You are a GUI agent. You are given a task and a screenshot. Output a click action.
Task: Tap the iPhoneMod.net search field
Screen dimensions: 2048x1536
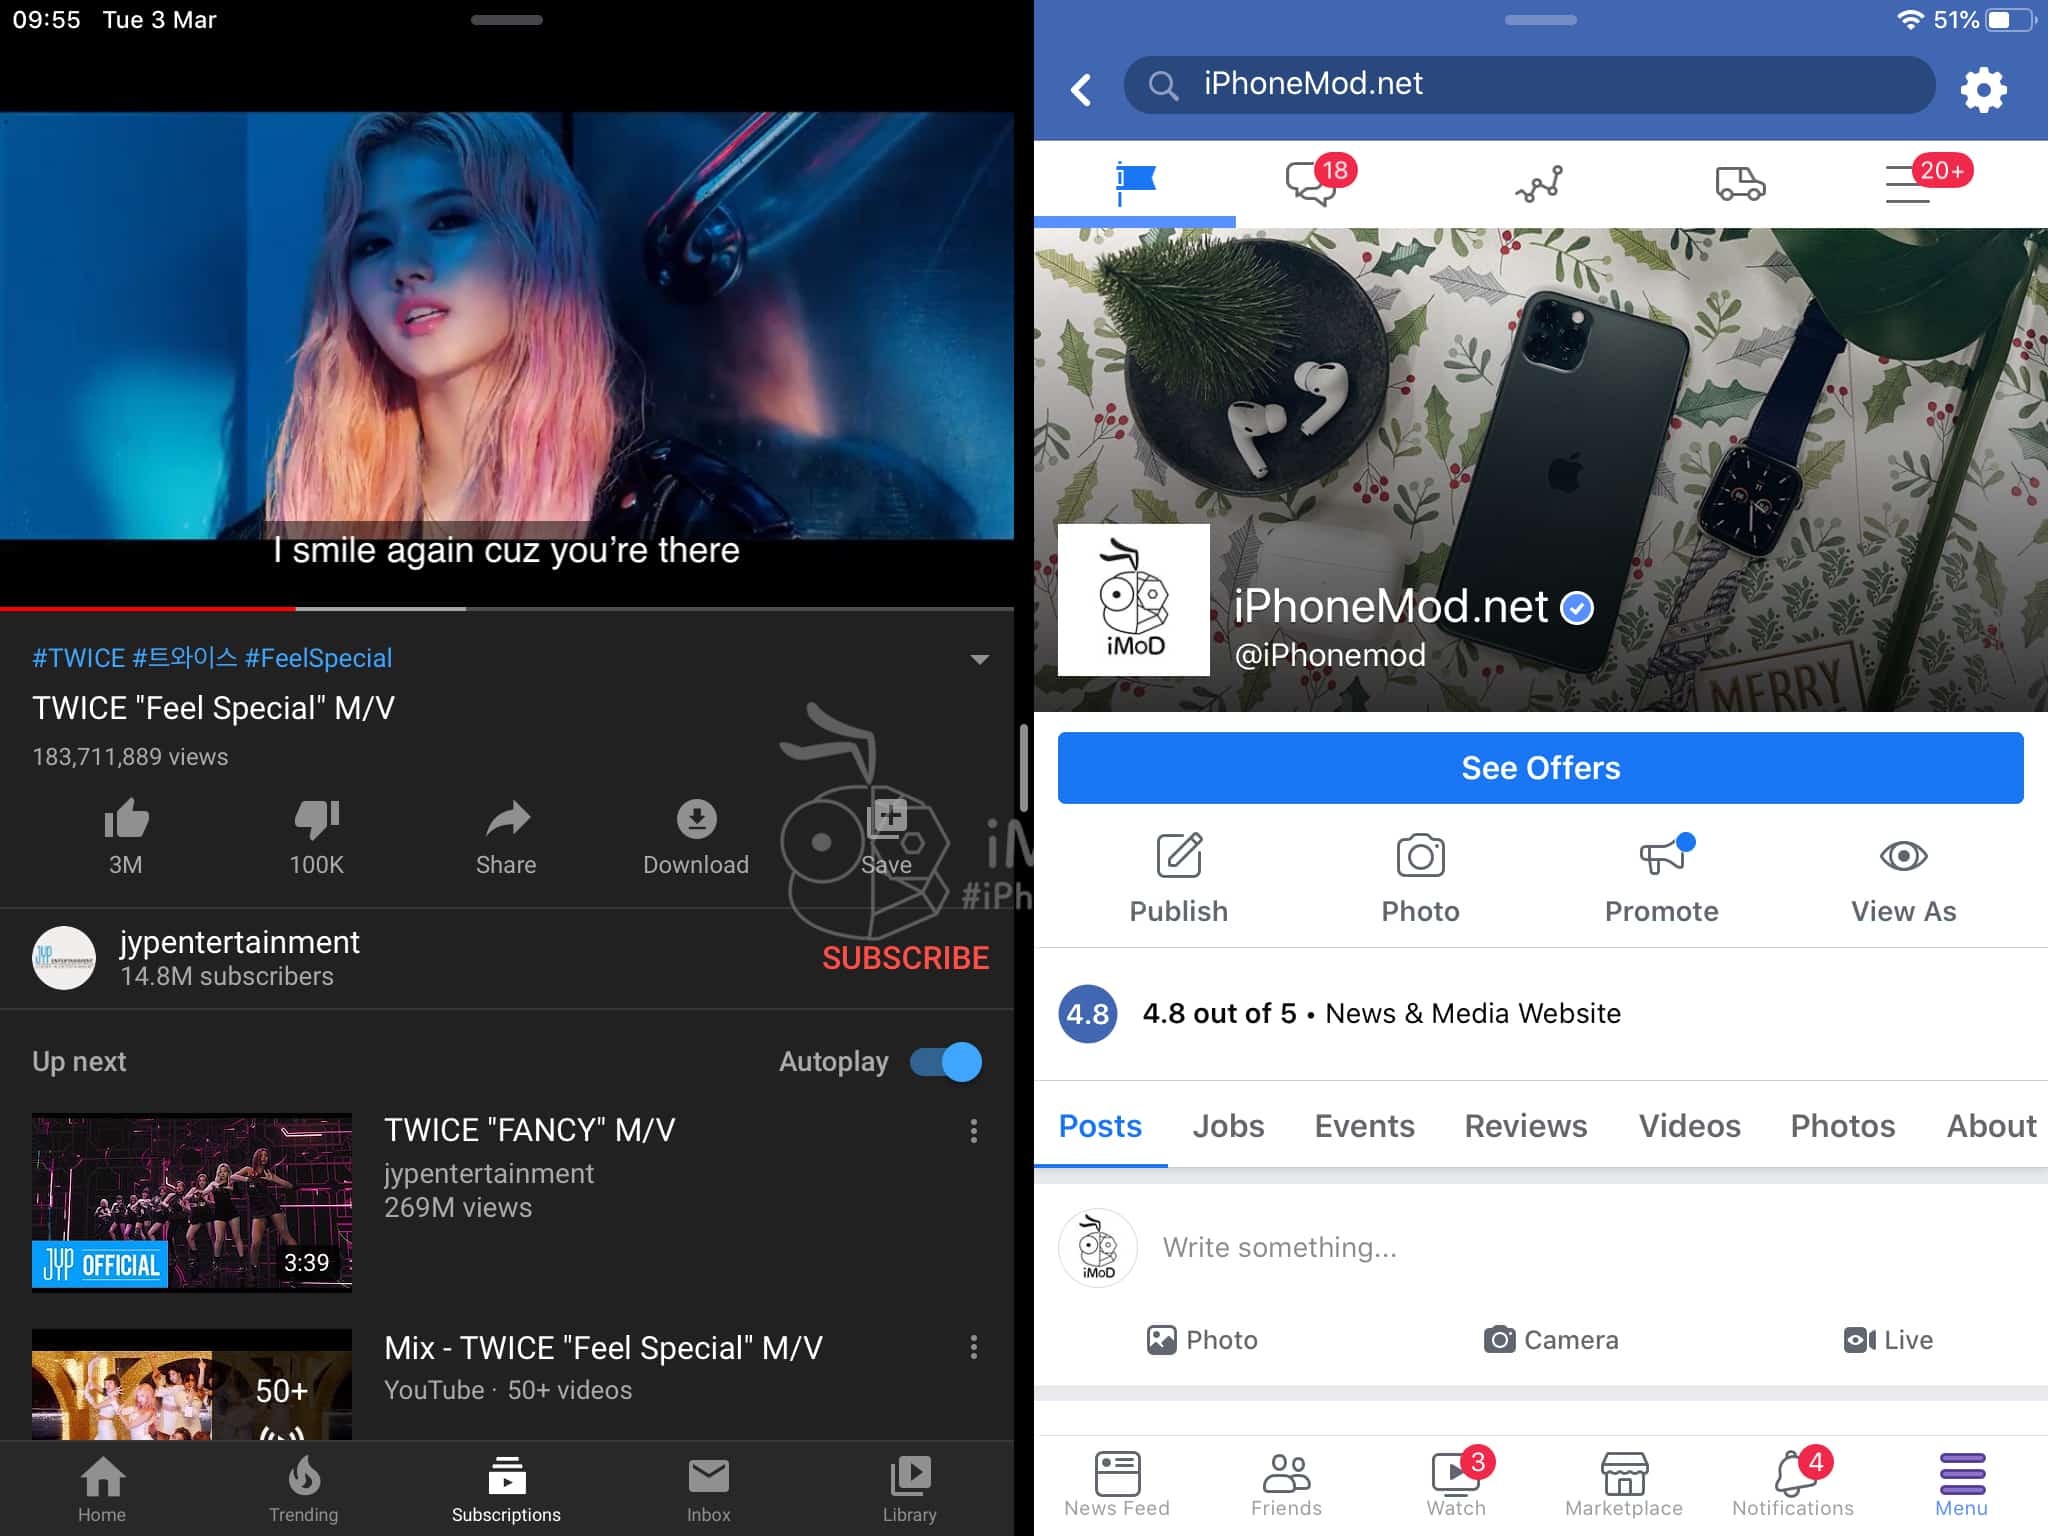click(x=1529, y=85)
